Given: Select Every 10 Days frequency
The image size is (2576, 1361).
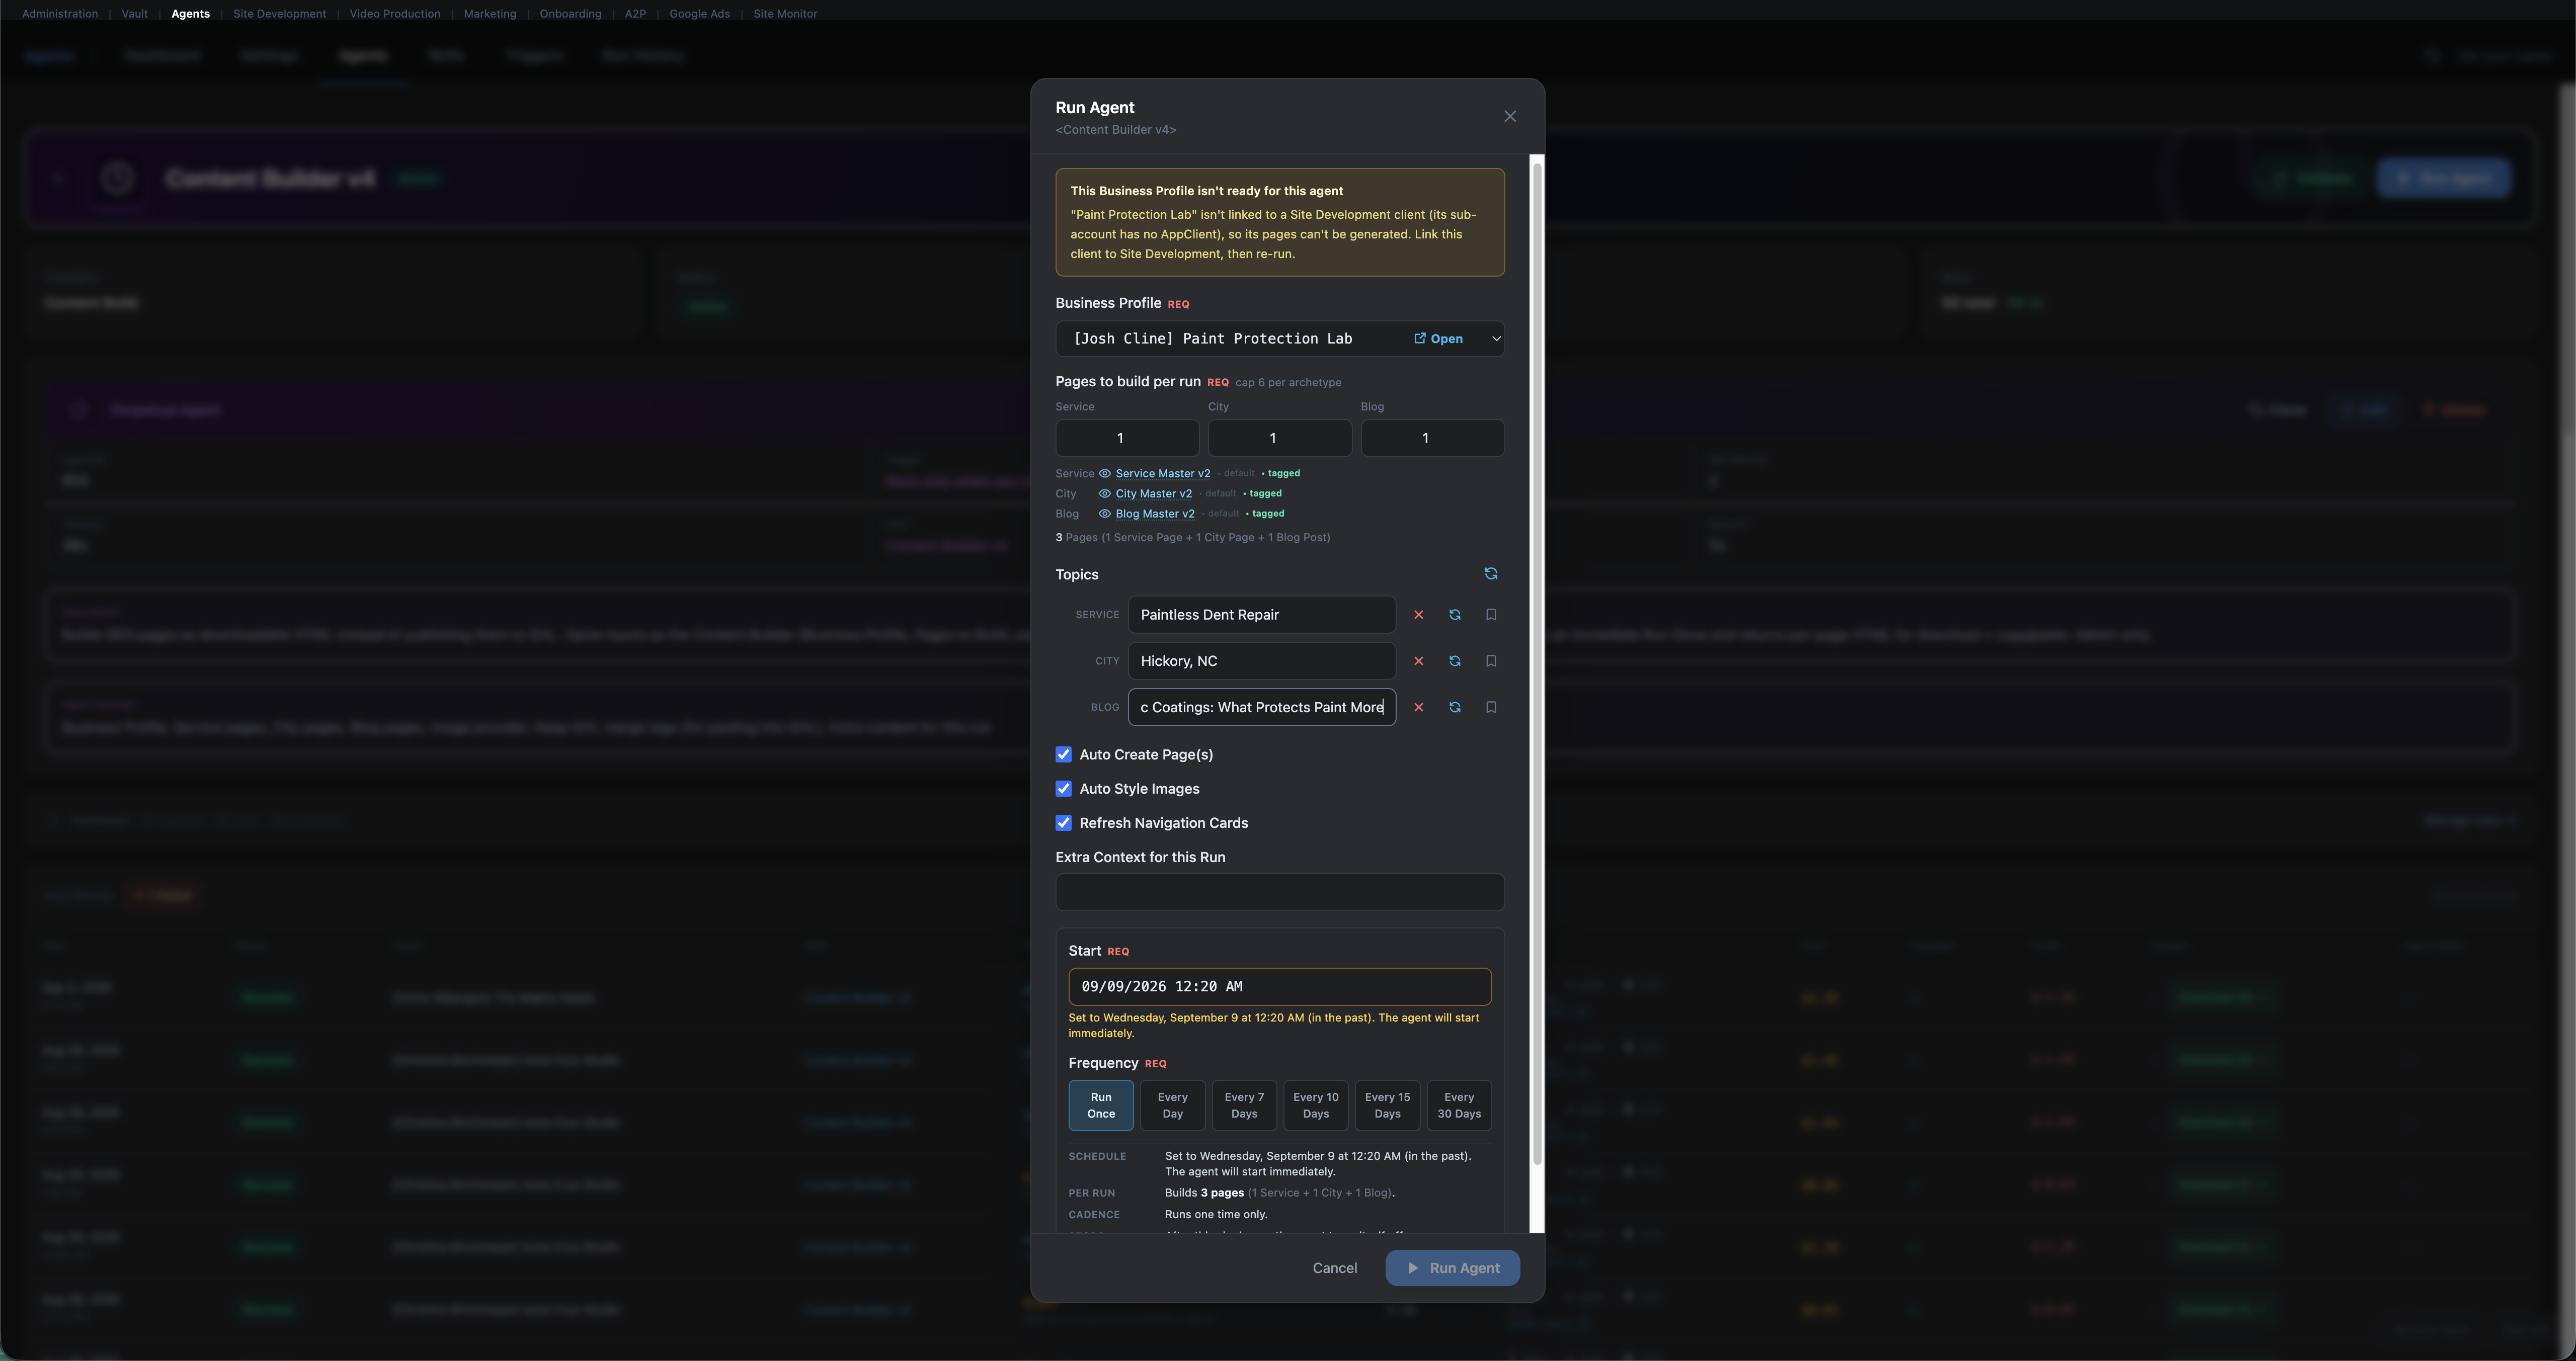Looking at the screenshot, I should click(1316, 1105).
